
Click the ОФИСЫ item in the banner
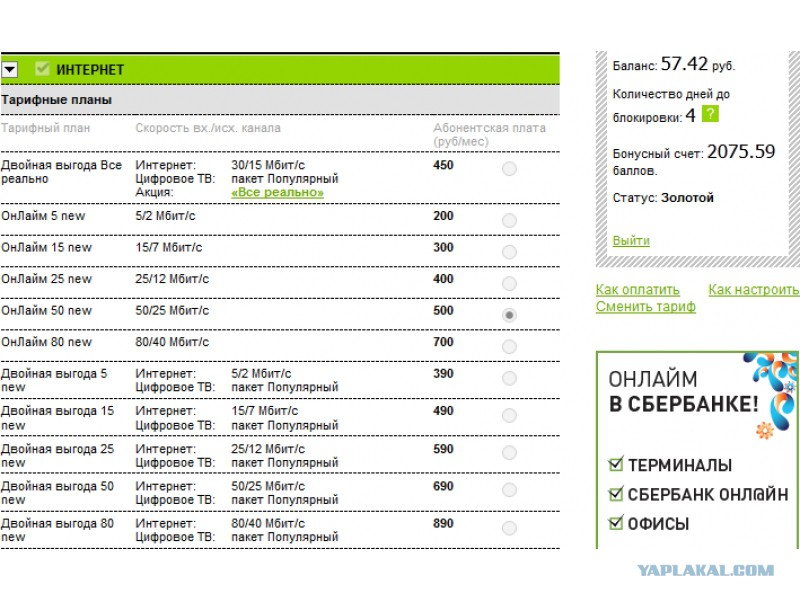click(x=658, y=524)
